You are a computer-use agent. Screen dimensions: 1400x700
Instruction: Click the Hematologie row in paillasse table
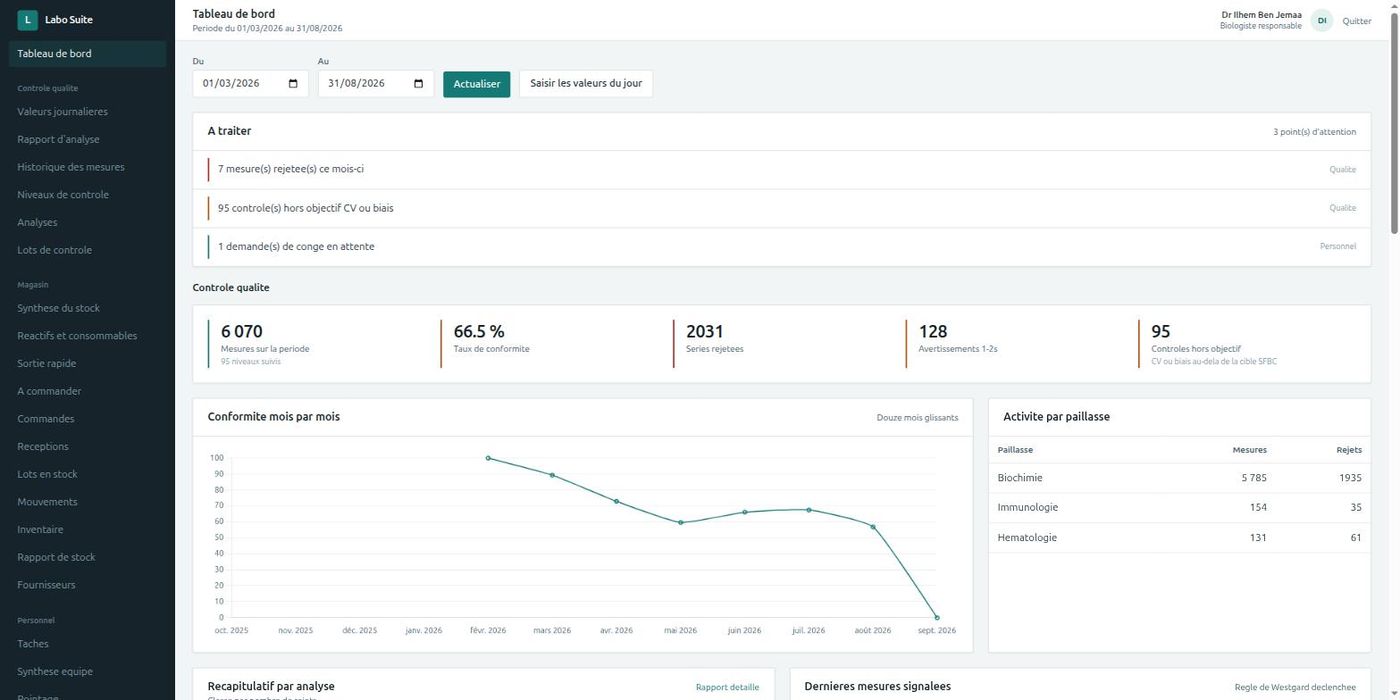pos(1180,538)
